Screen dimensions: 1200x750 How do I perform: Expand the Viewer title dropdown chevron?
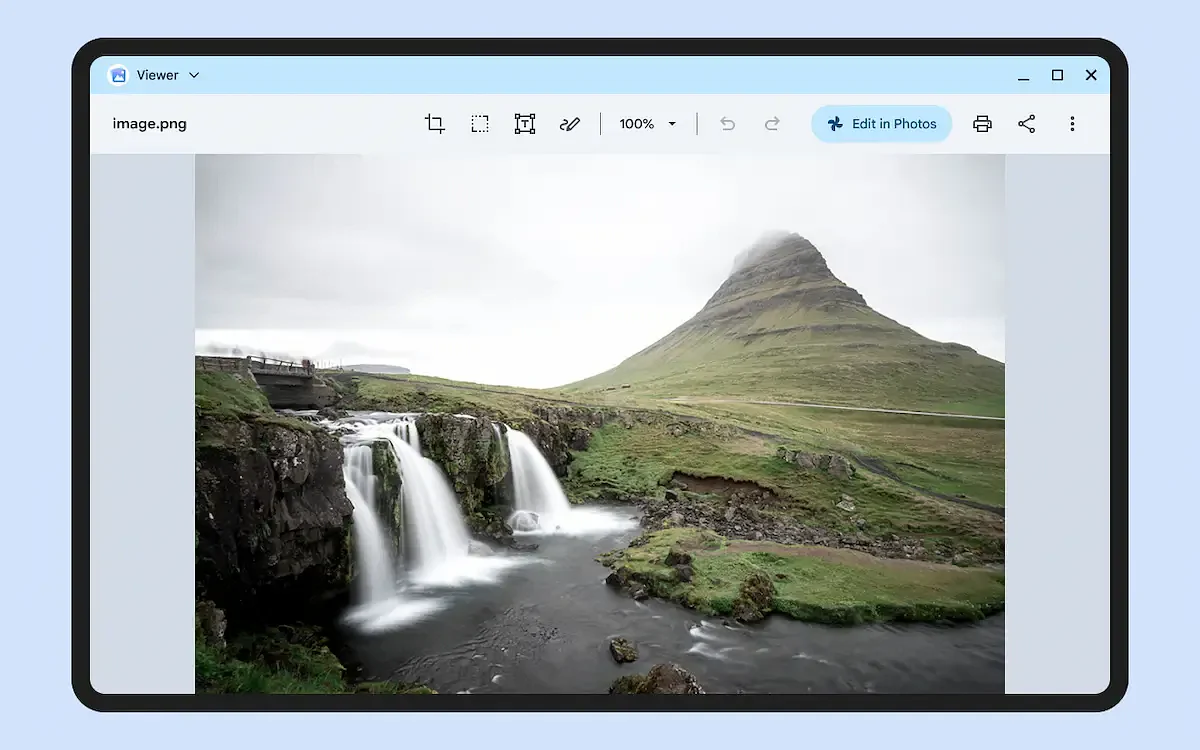click(194, 75)
